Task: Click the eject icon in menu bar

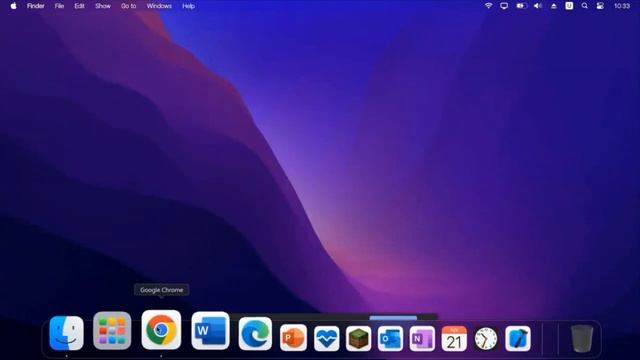Action: click(553, 6)
